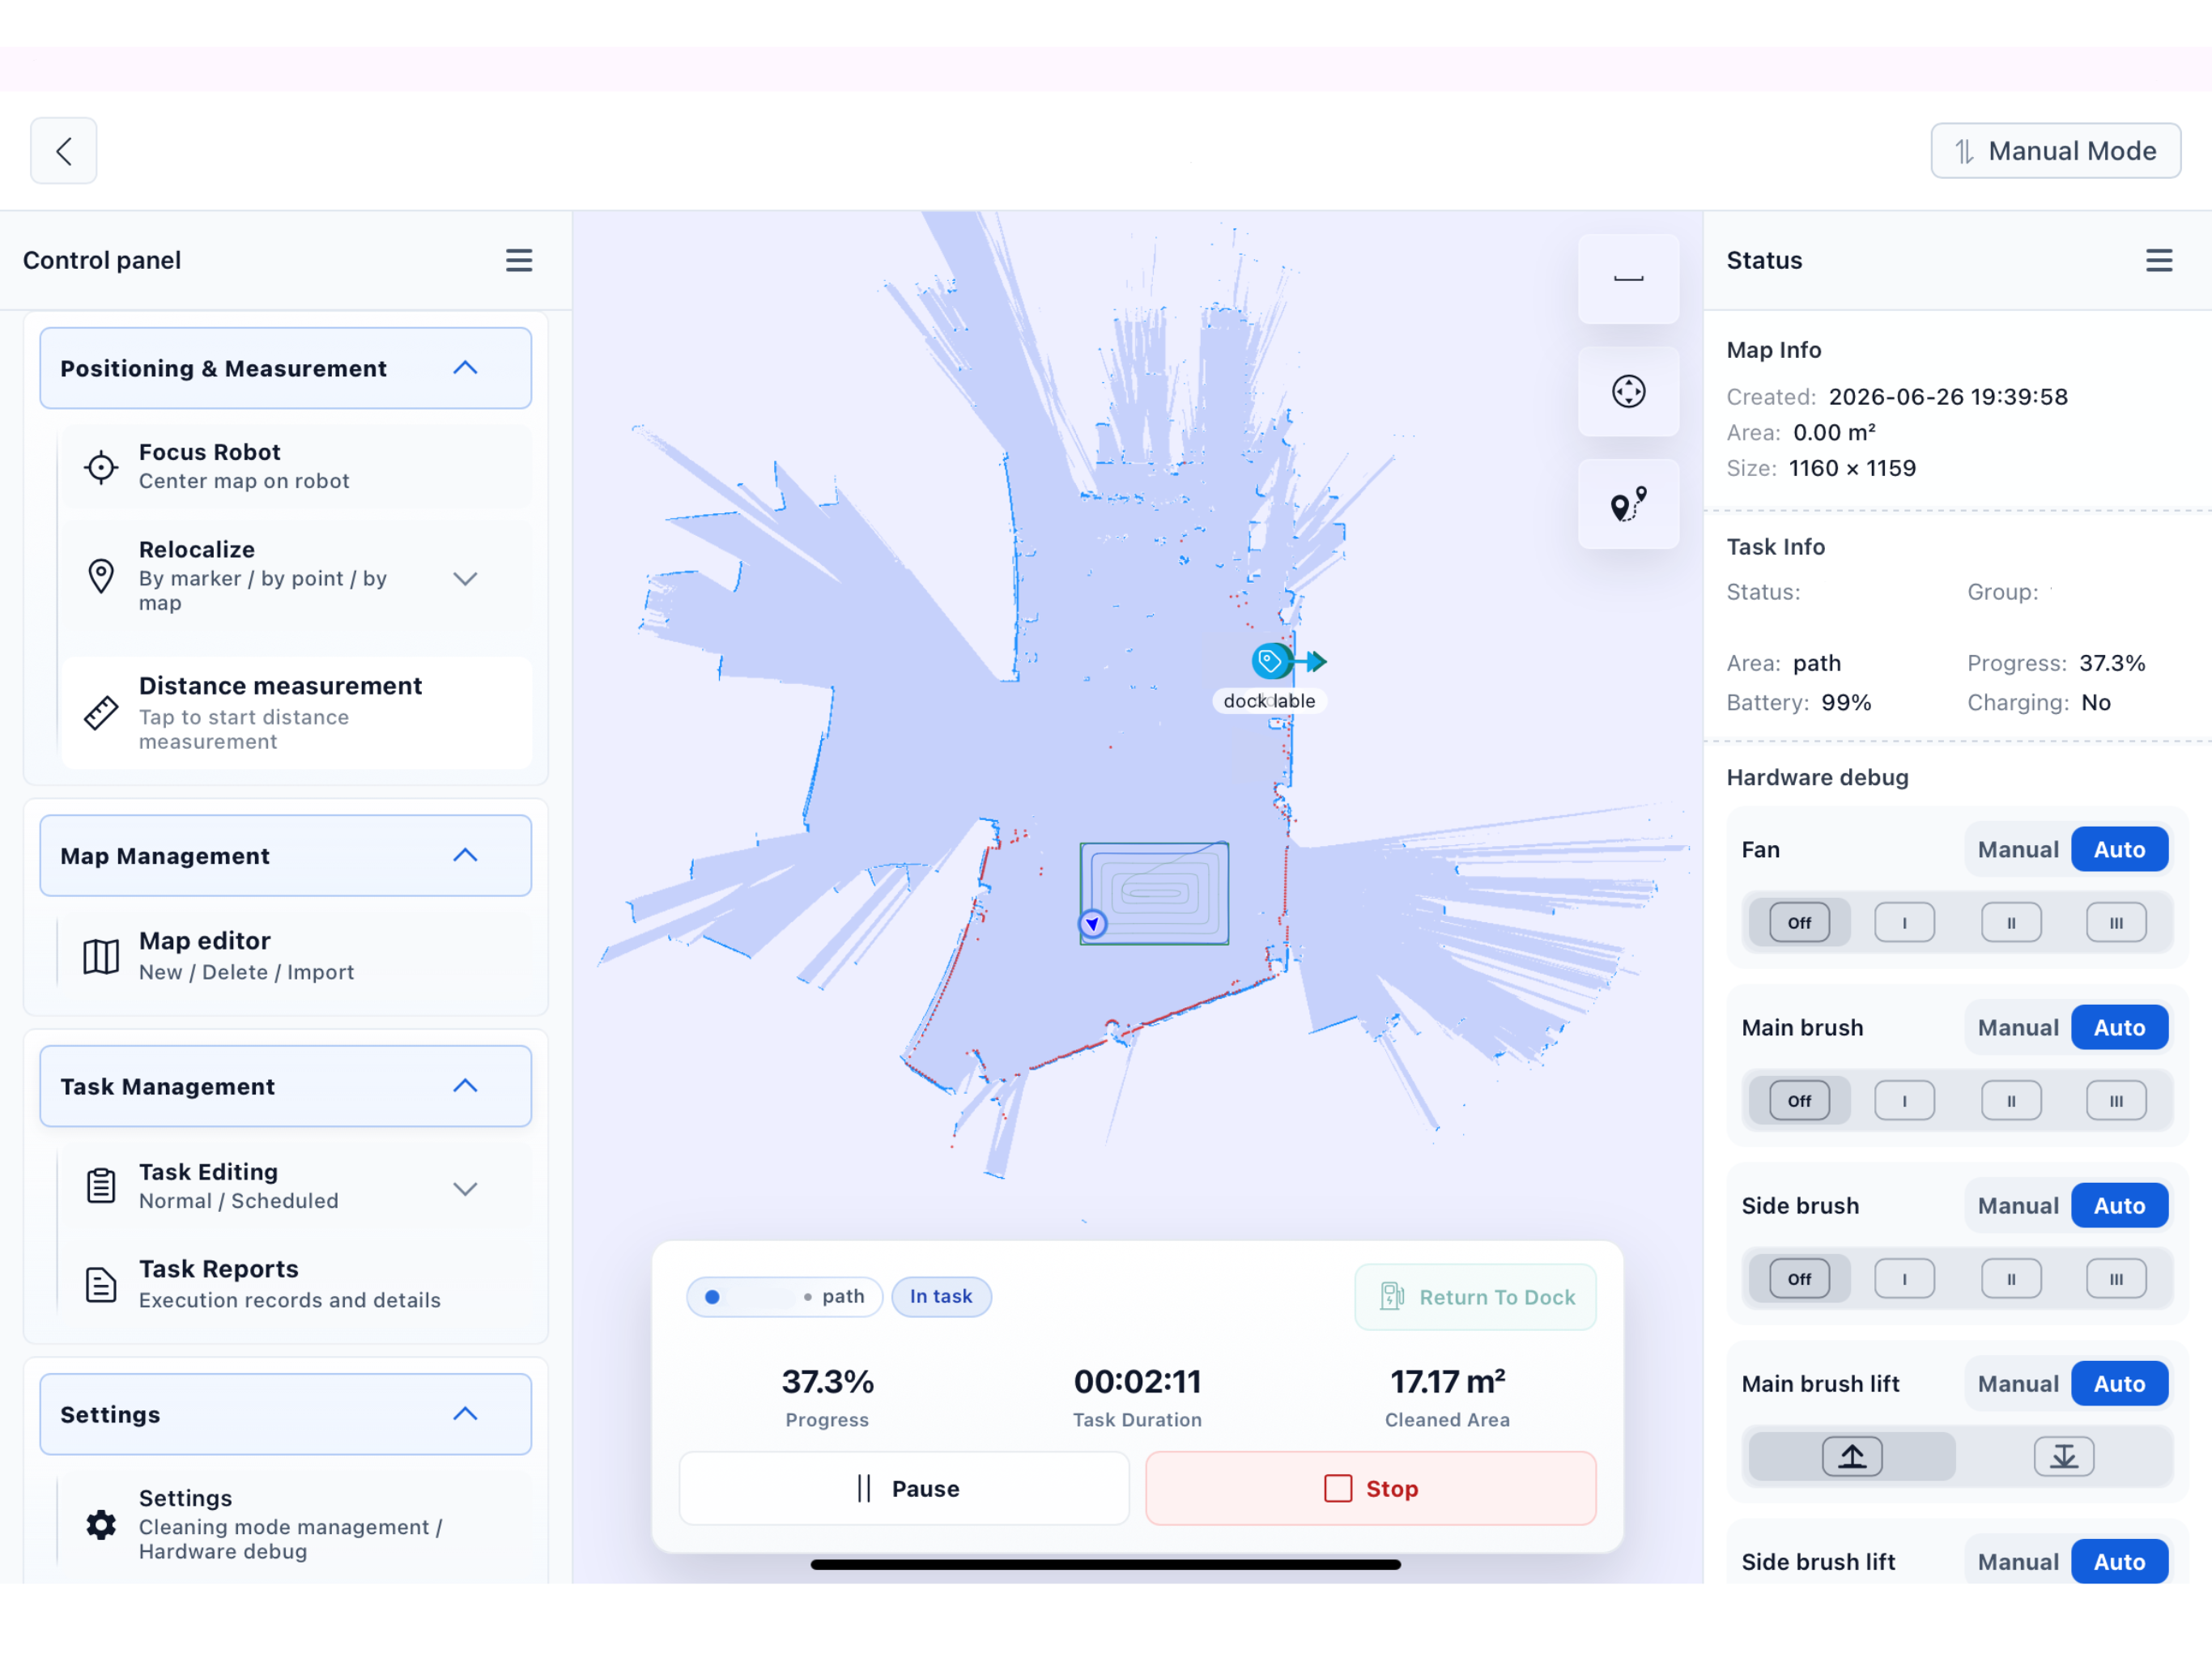
Task: Collapse the map toolbar with the dash button
Action: (1628, 279)
